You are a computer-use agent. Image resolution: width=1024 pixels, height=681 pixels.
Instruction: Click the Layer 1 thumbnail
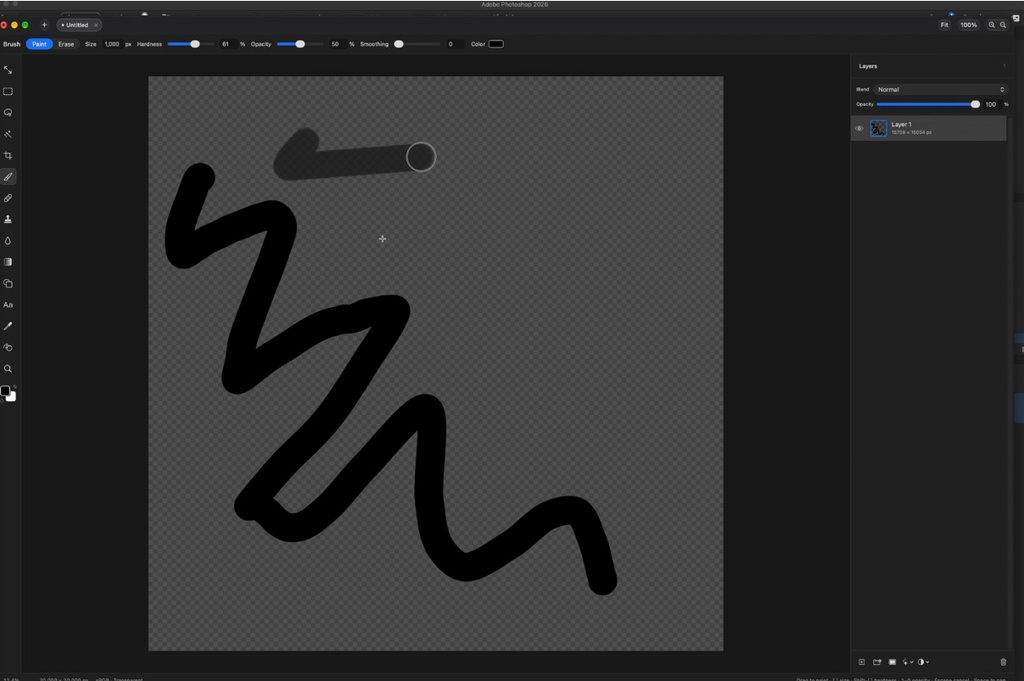point(878,128)
